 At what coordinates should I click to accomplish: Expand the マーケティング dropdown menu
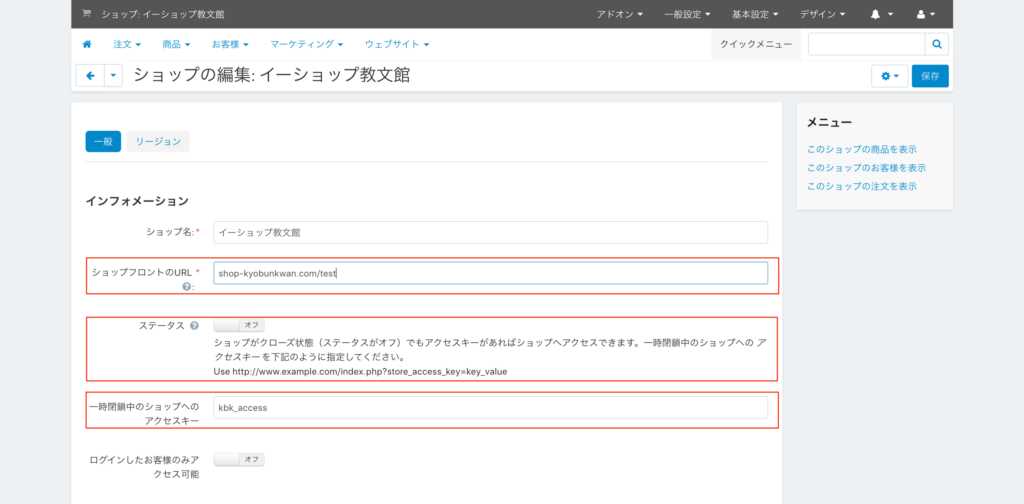click(x=307, y=45)
